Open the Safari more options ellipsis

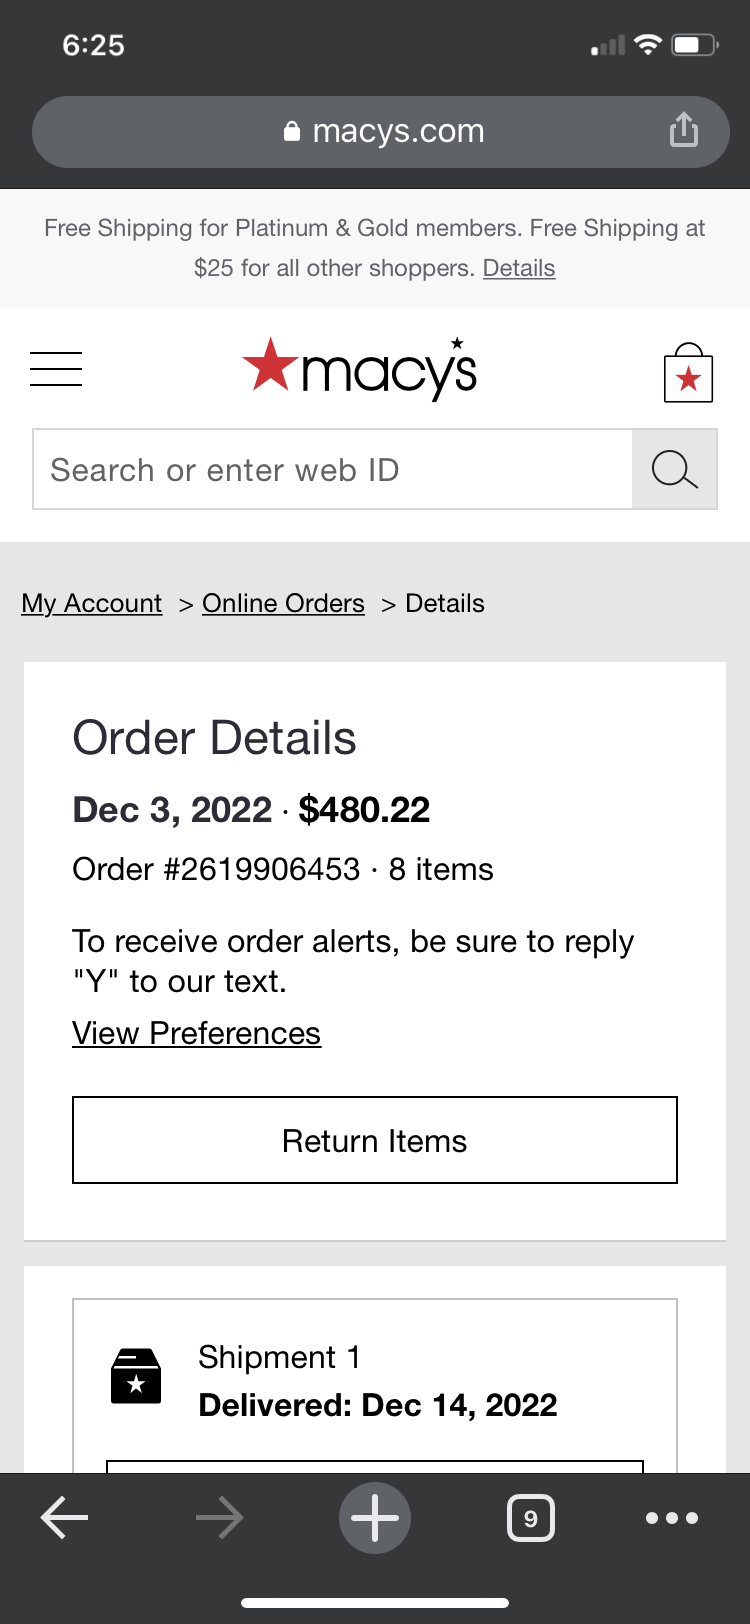point(672,1517)
